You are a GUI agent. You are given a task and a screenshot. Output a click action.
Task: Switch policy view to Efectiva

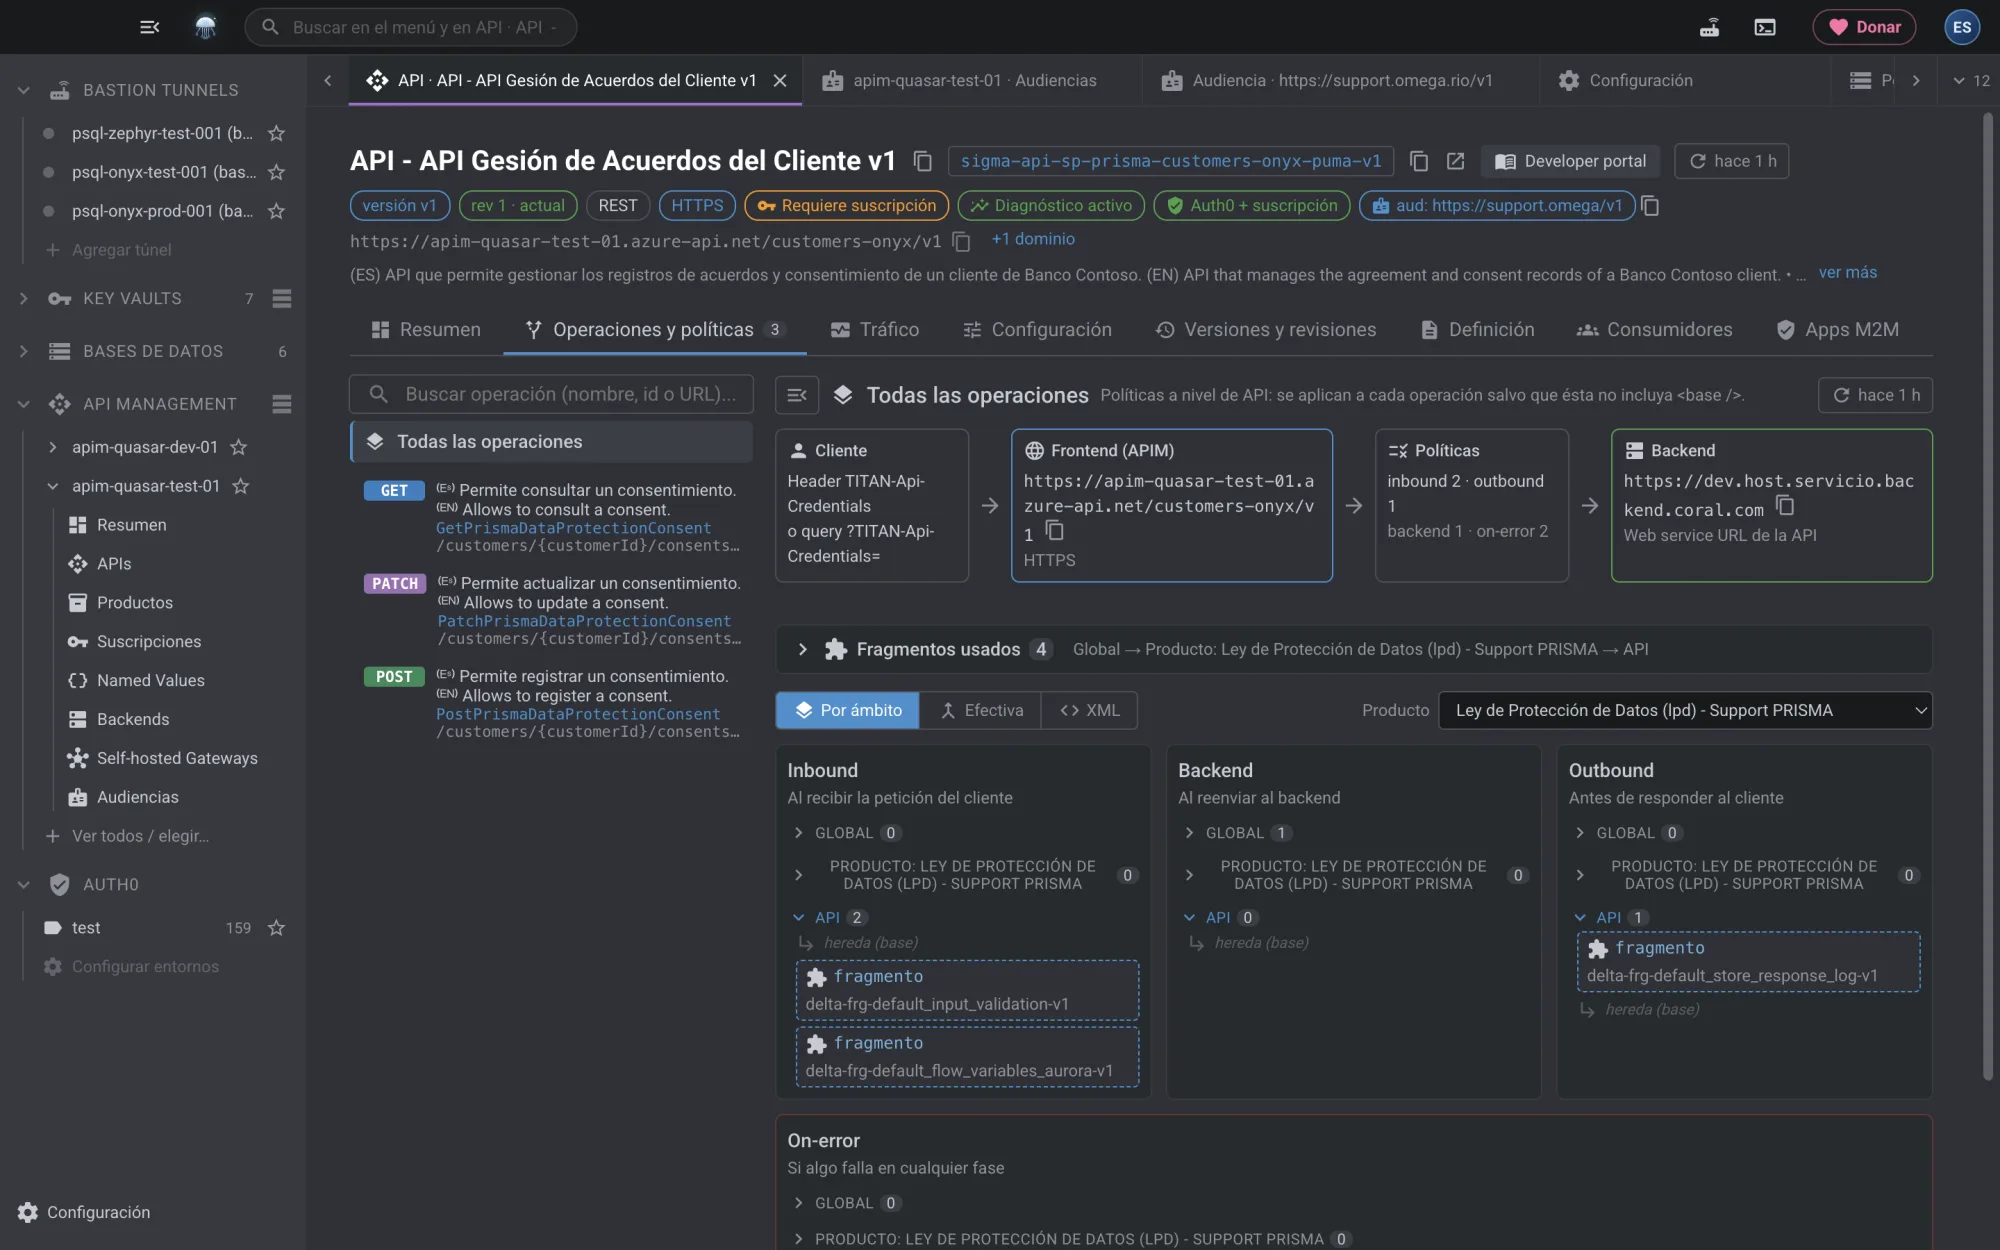[981, 710]
